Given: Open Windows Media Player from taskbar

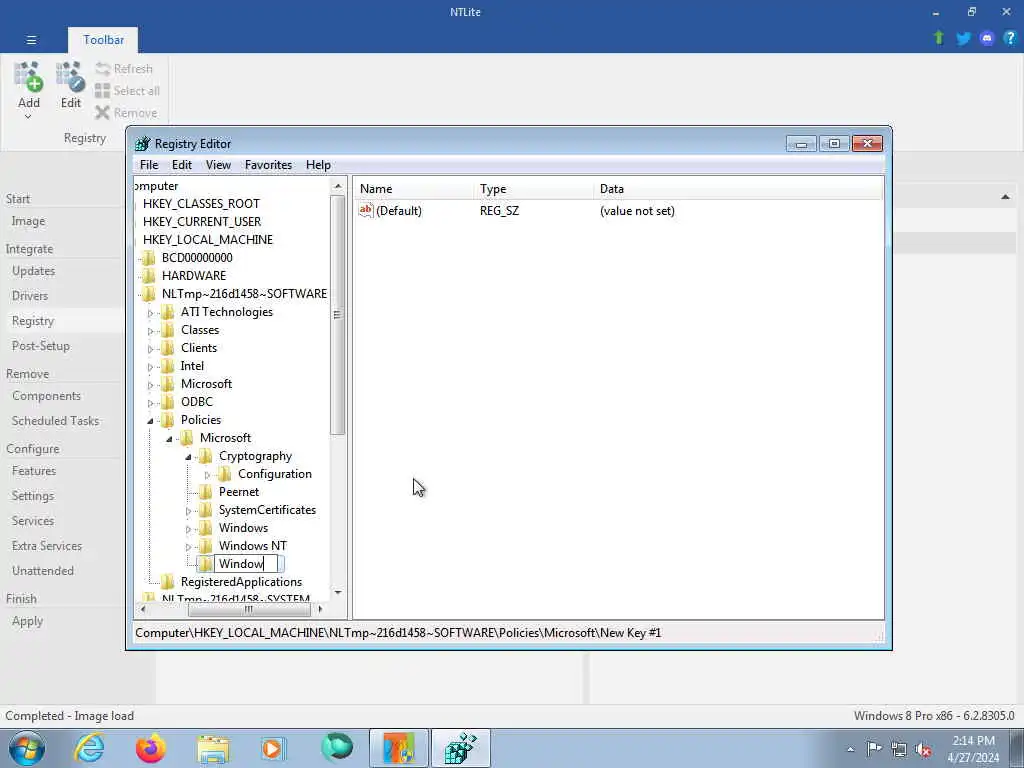Looking at the screenshot, I should [272, 748].
